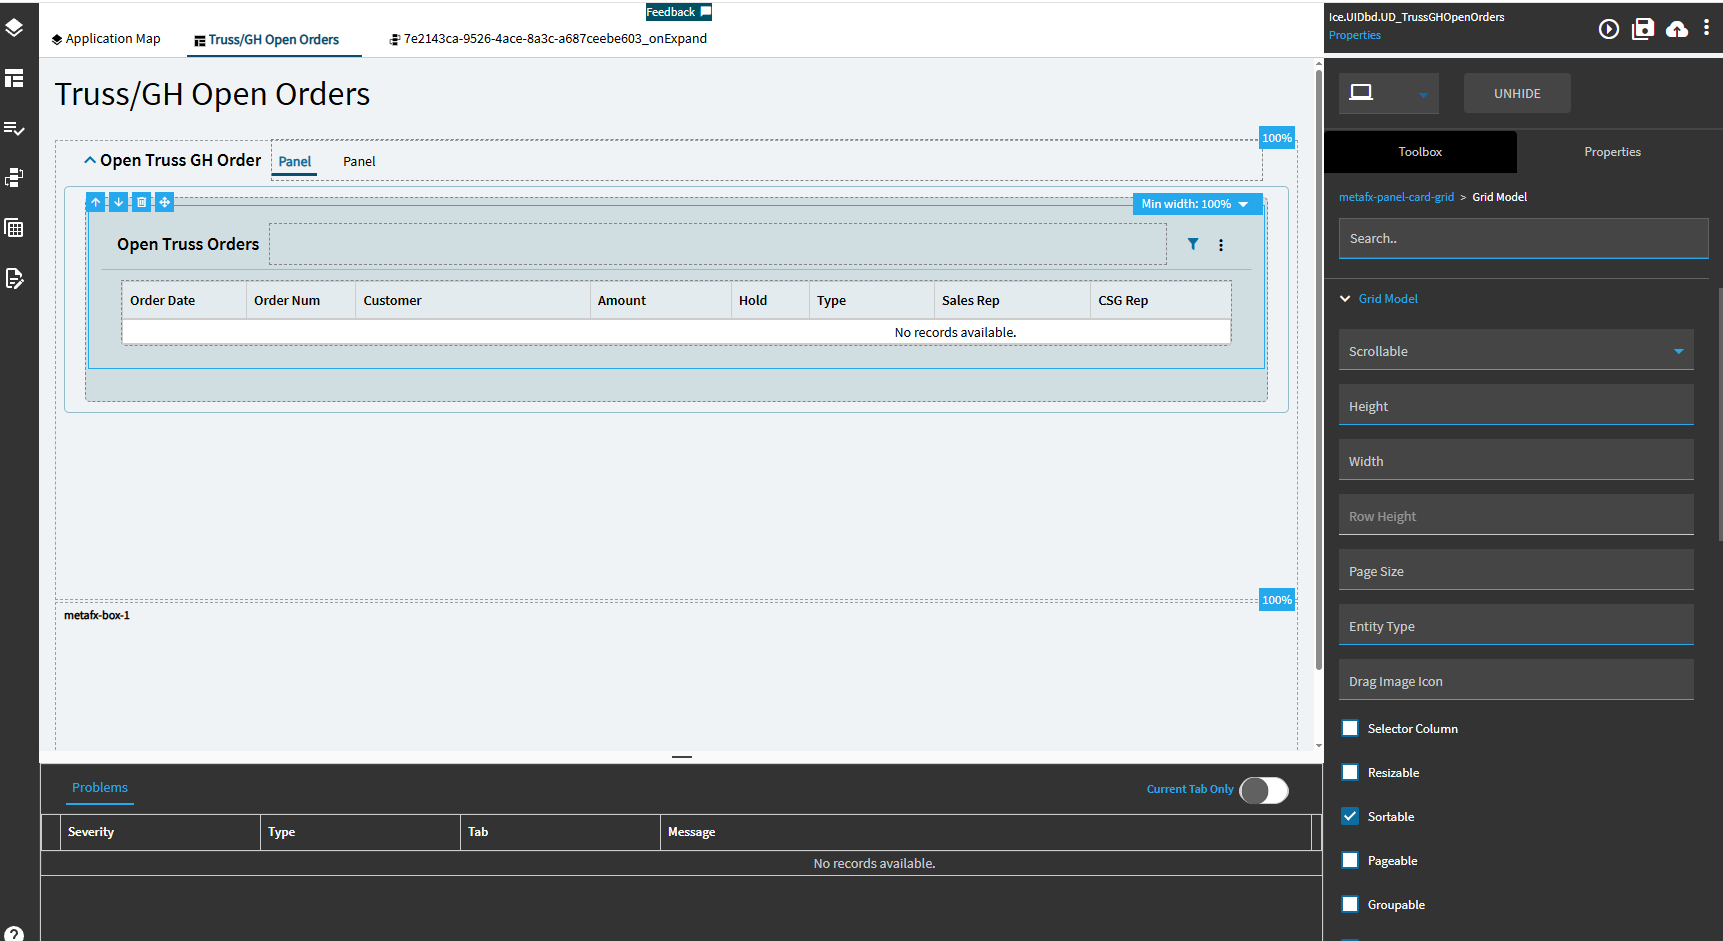Screen dimensions: 1723x941
Task: Enable the Groupable checkbox
Action: click(1350, 904)
